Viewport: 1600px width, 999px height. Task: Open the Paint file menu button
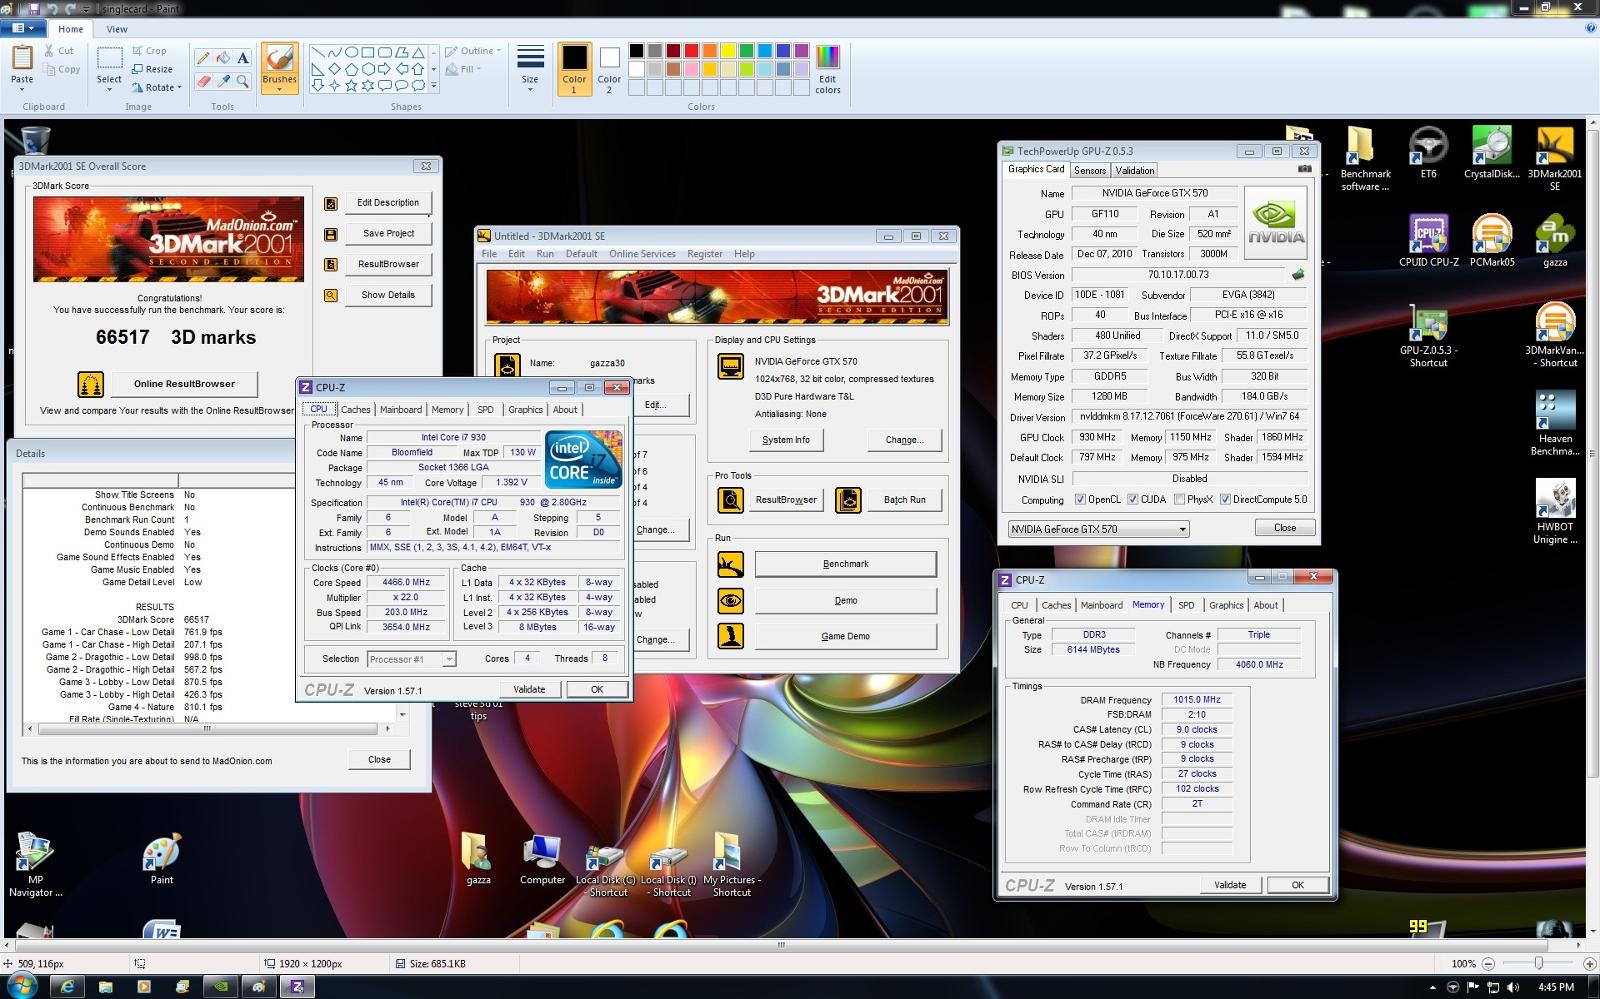pyautogui.click(x=23, y=29)
